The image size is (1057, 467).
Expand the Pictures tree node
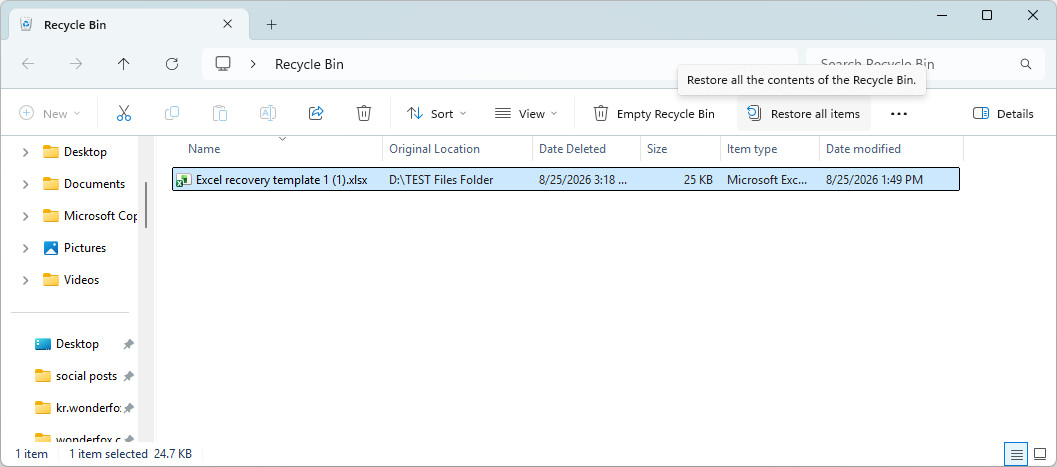(26, 248)
